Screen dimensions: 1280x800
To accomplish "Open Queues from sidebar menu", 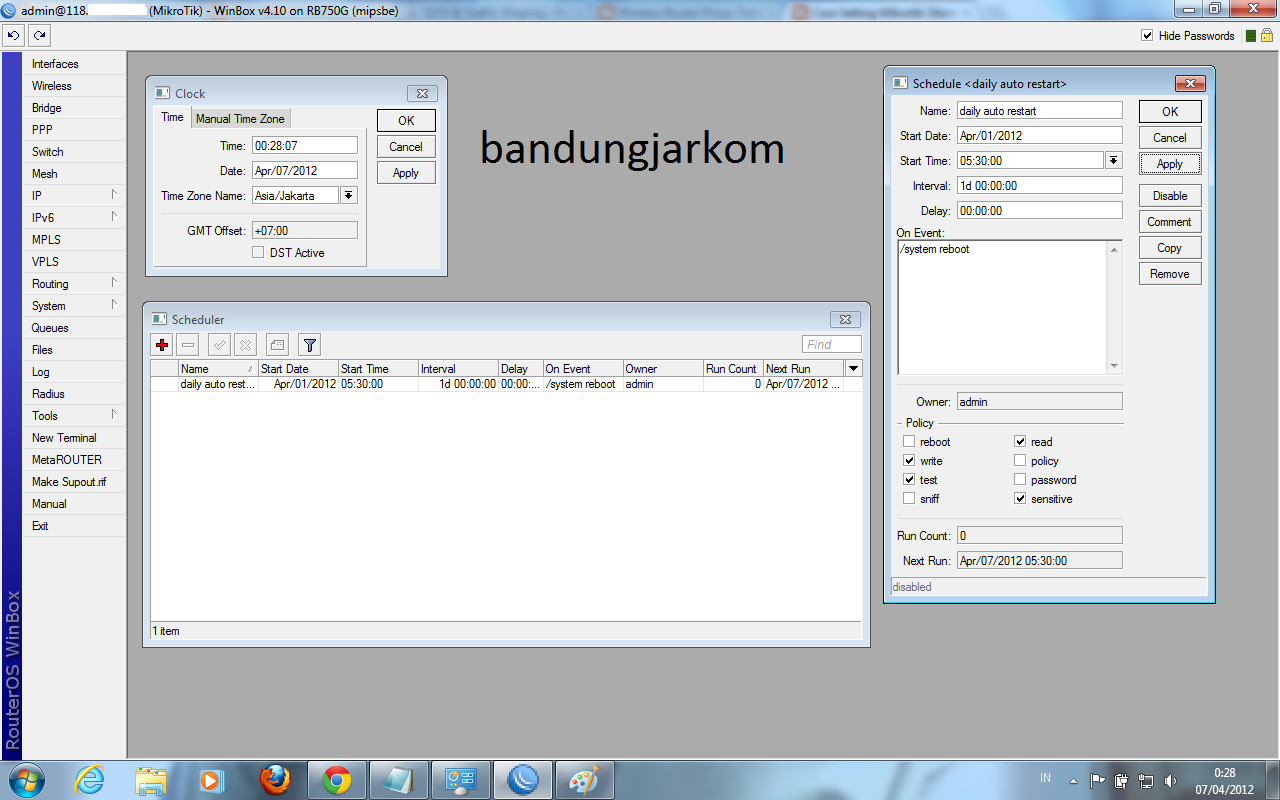I will point(75,328).
